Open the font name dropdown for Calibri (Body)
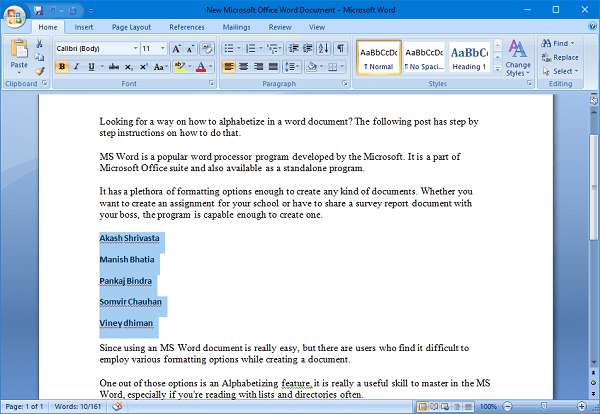Viewport: 600px width, 414px height. (135, 48)
